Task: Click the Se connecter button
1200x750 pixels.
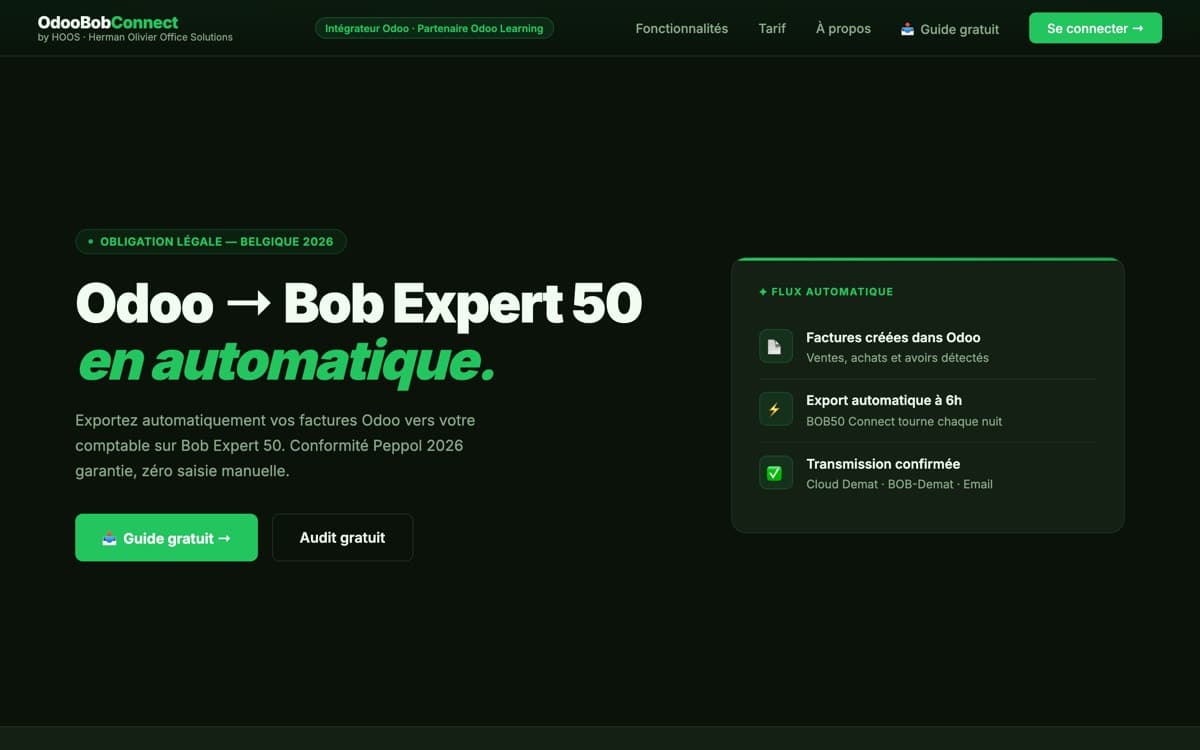Action: click(1095, 28)
